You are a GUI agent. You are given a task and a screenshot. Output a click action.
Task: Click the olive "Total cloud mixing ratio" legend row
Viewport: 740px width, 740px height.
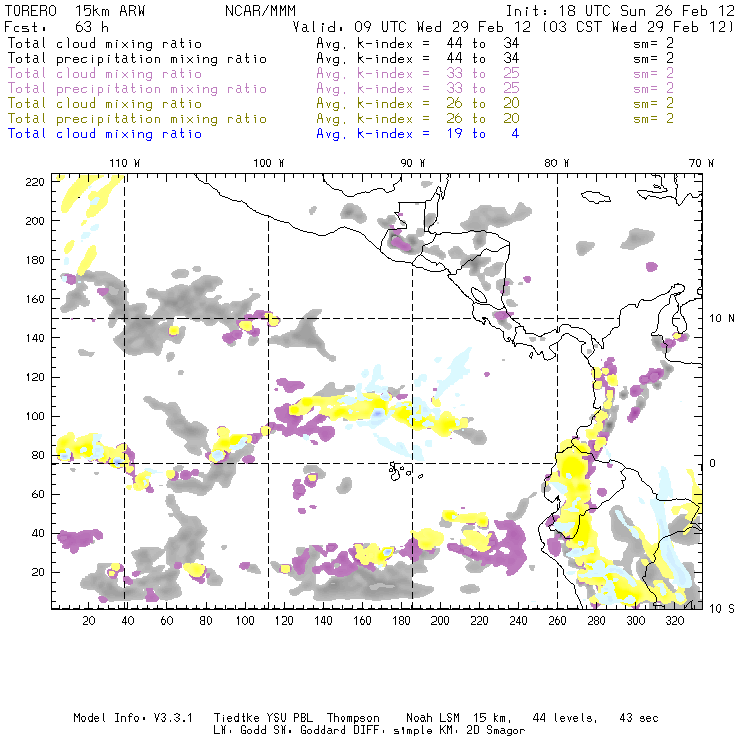pos(340,103)
